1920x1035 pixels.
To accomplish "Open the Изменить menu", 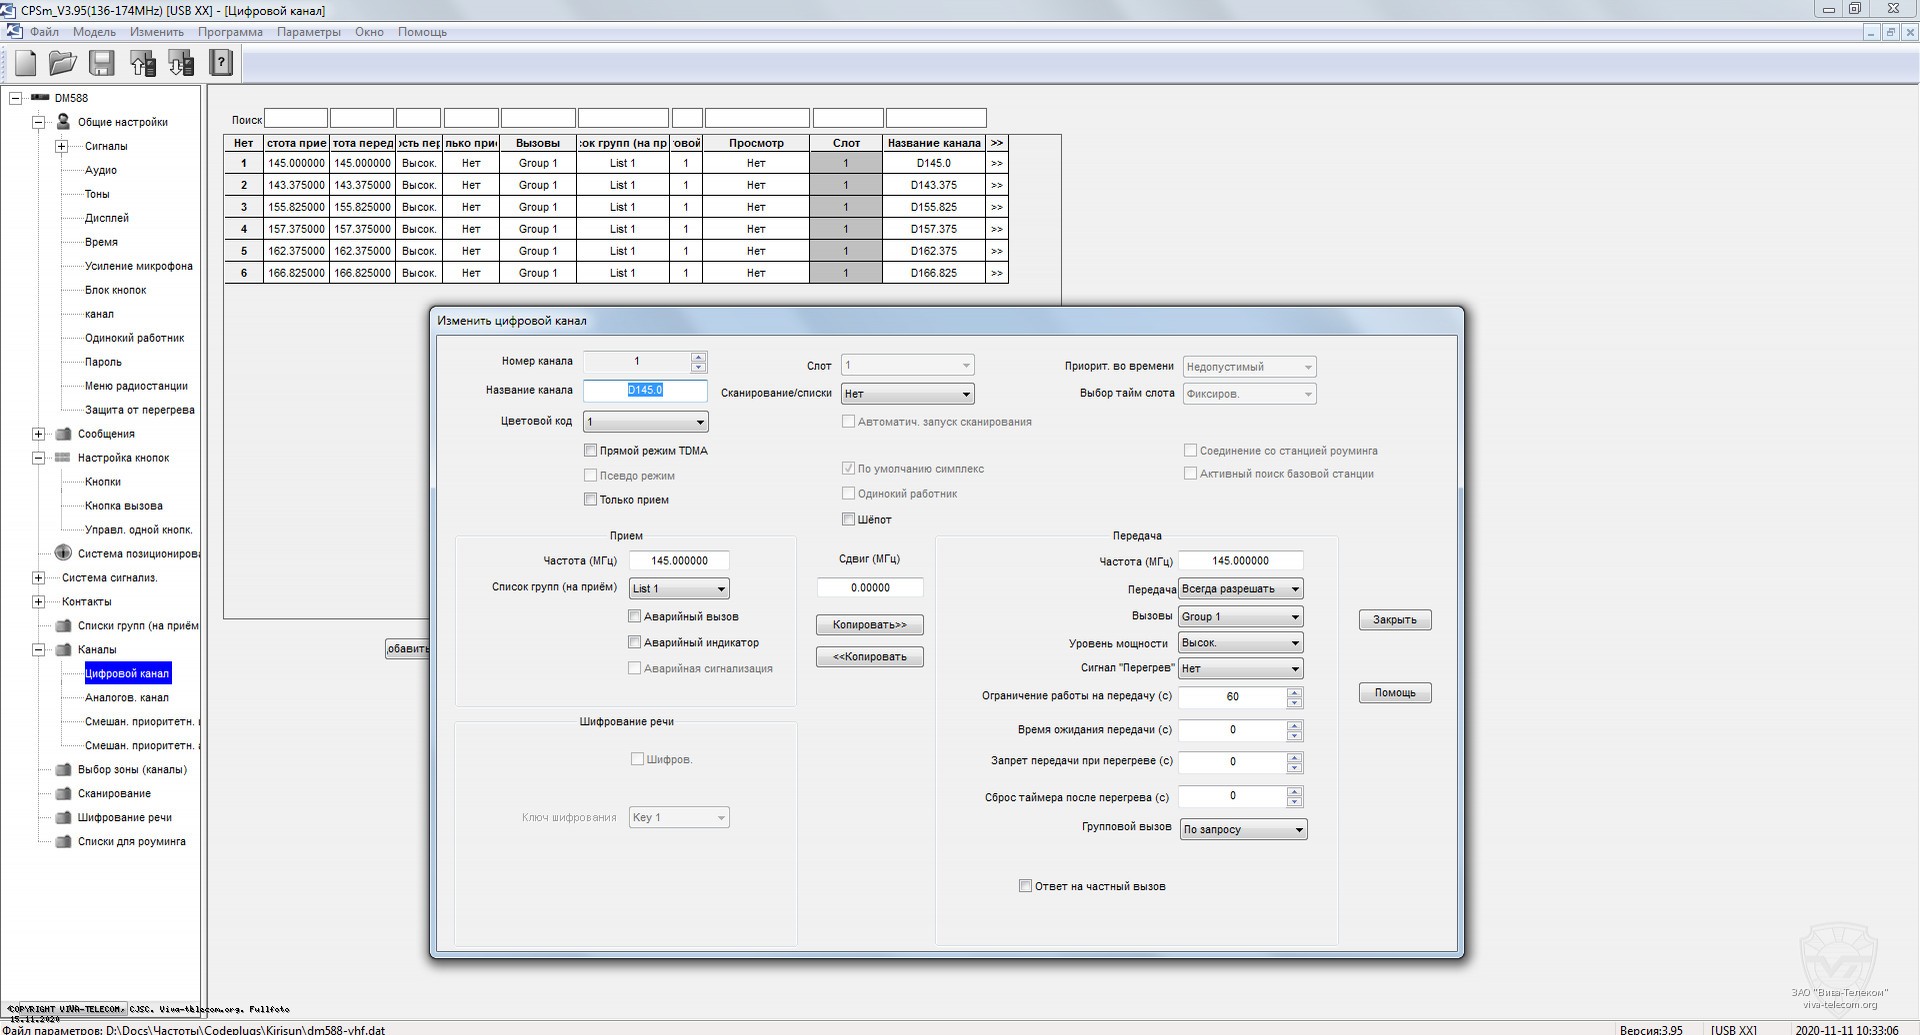I will click(x=157, y=32).
